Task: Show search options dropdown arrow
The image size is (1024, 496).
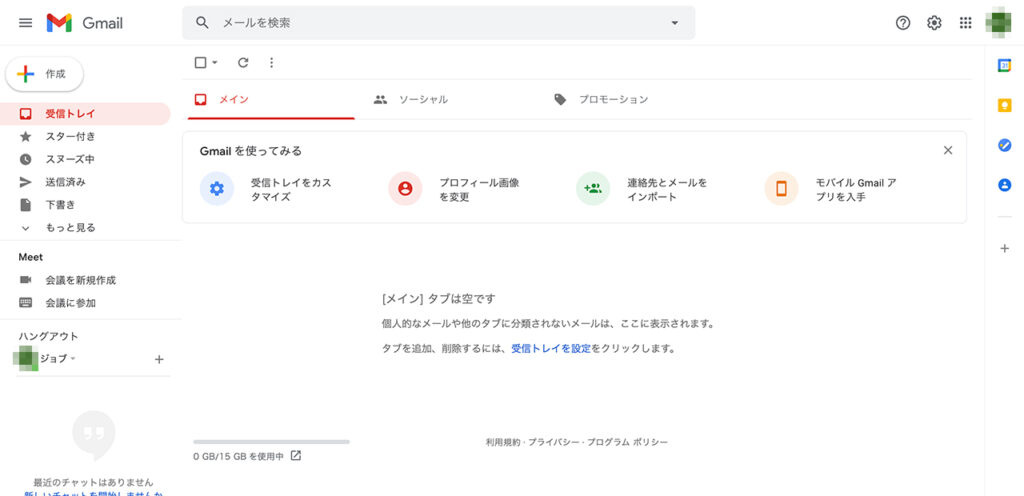Action: [675, 23]
